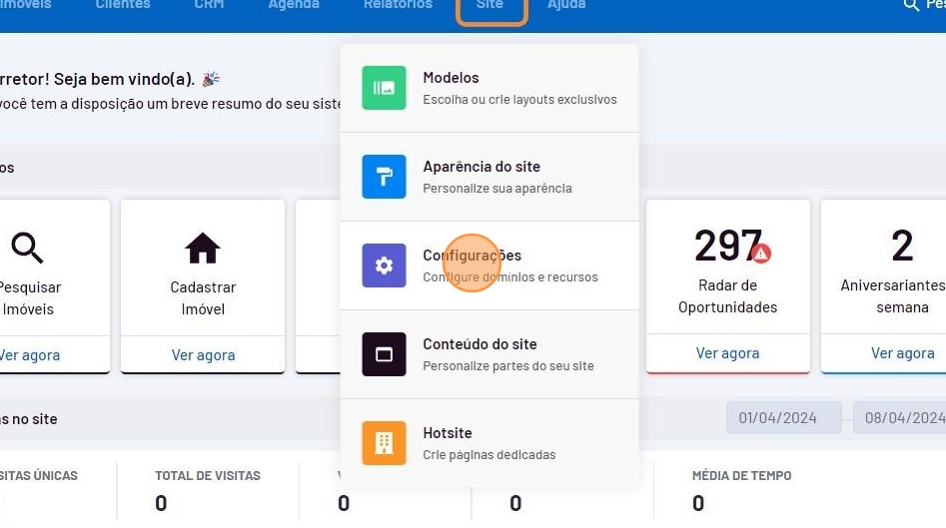Click the magnifier Pesquisar Imóveis icon
The height and width of the screenshot is (528, 946).
(27, 247)
